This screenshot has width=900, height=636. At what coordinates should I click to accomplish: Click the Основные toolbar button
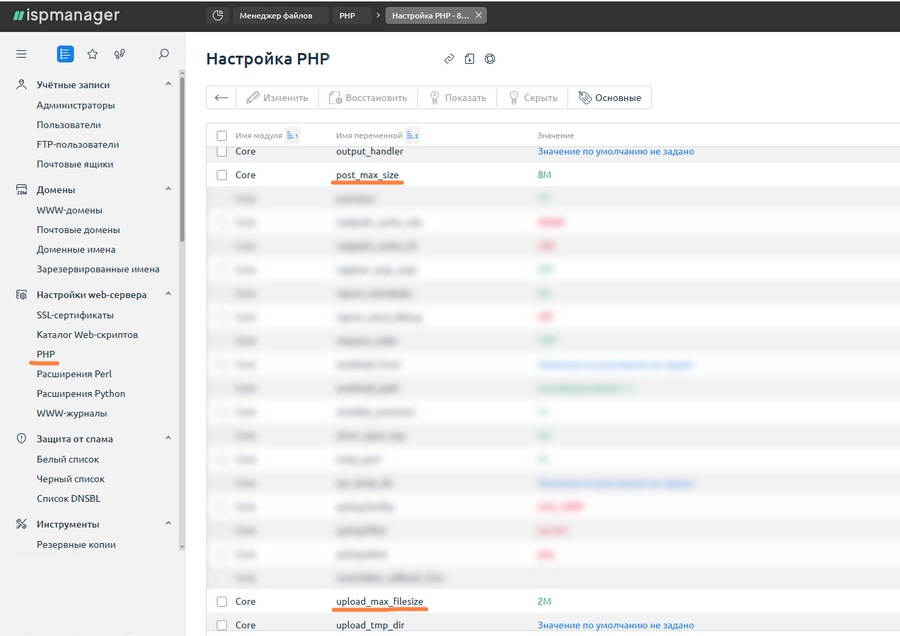click(x=610, y=98)
